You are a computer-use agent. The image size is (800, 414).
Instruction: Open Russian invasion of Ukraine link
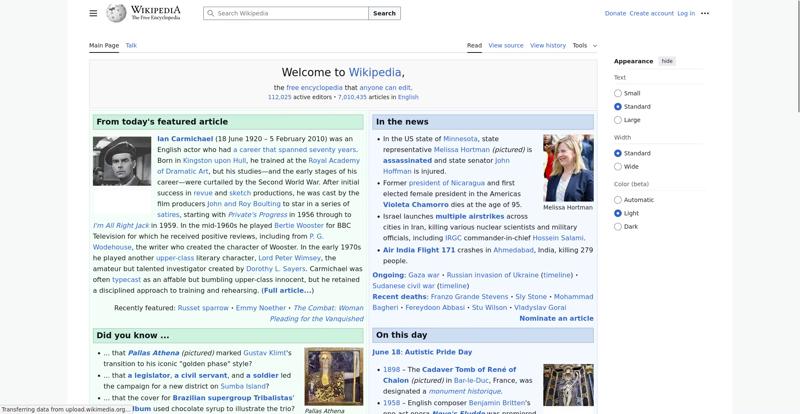point(492,275)
